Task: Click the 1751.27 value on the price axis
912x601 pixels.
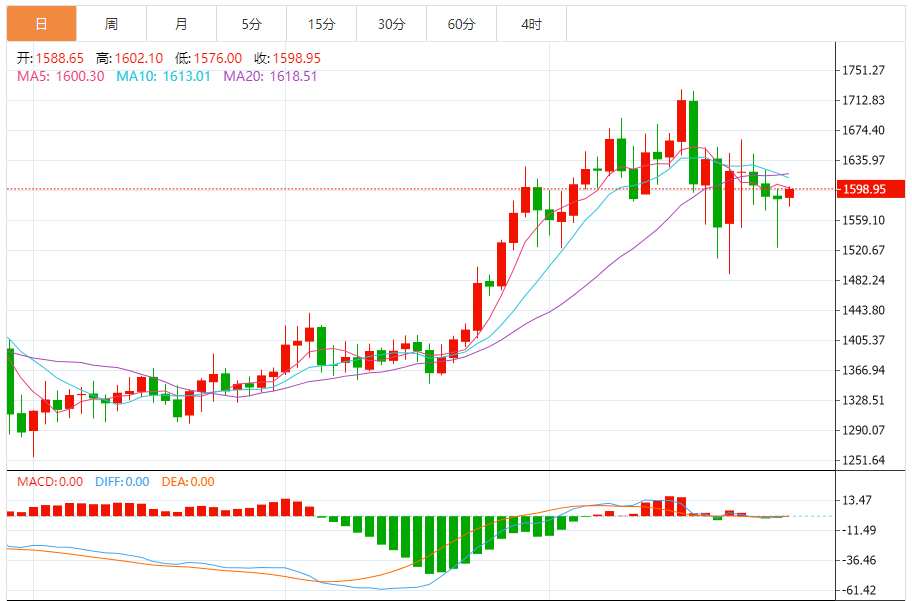Action: (862, 71)
